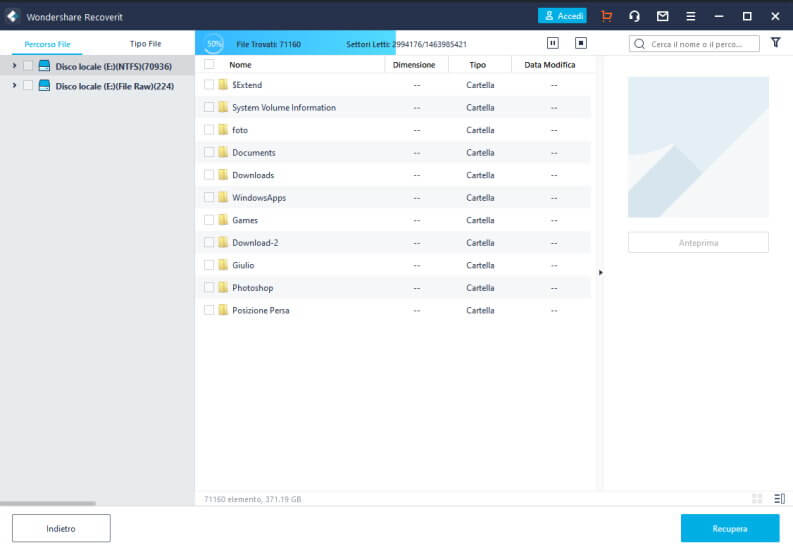Stop the scan with stop icon

(581, 43)
